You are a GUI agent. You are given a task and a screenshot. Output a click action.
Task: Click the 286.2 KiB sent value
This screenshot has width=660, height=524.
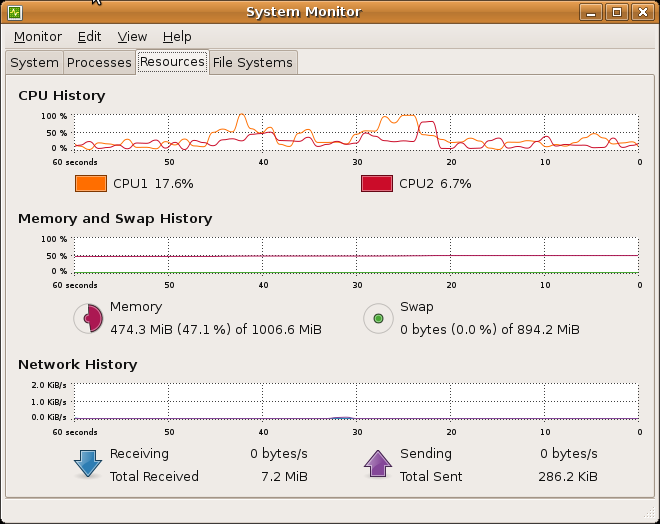pos(568,476)
